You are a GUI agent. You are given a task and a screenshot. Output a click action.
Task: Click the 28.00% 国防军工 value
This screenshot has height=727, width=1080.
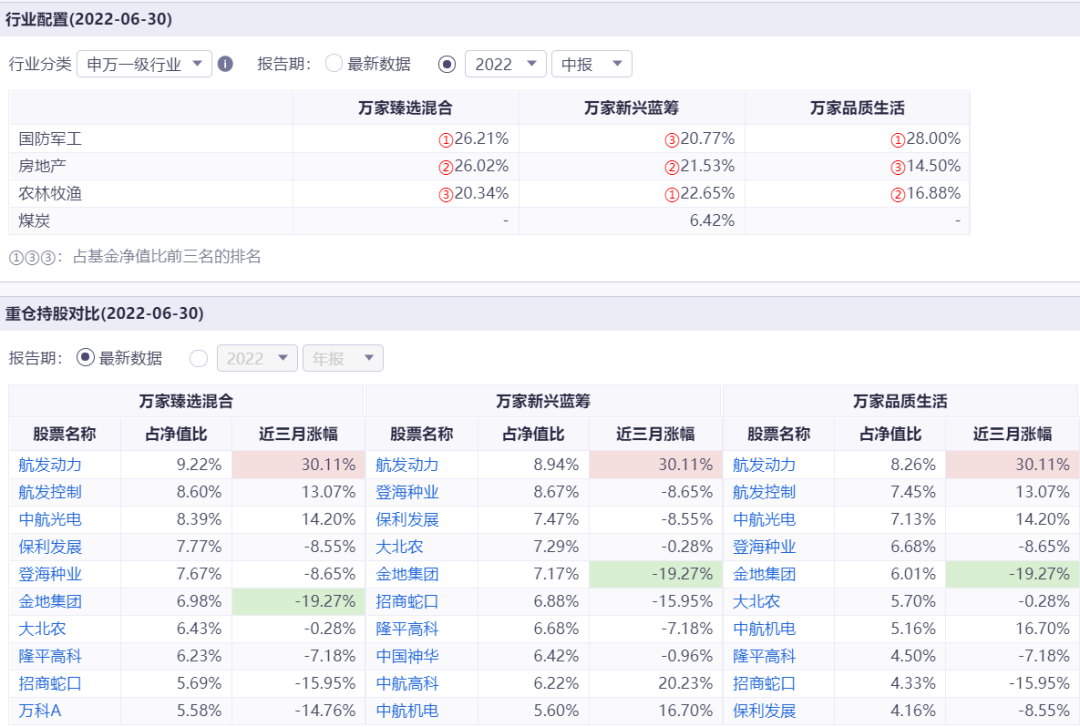tap(933, 139)
